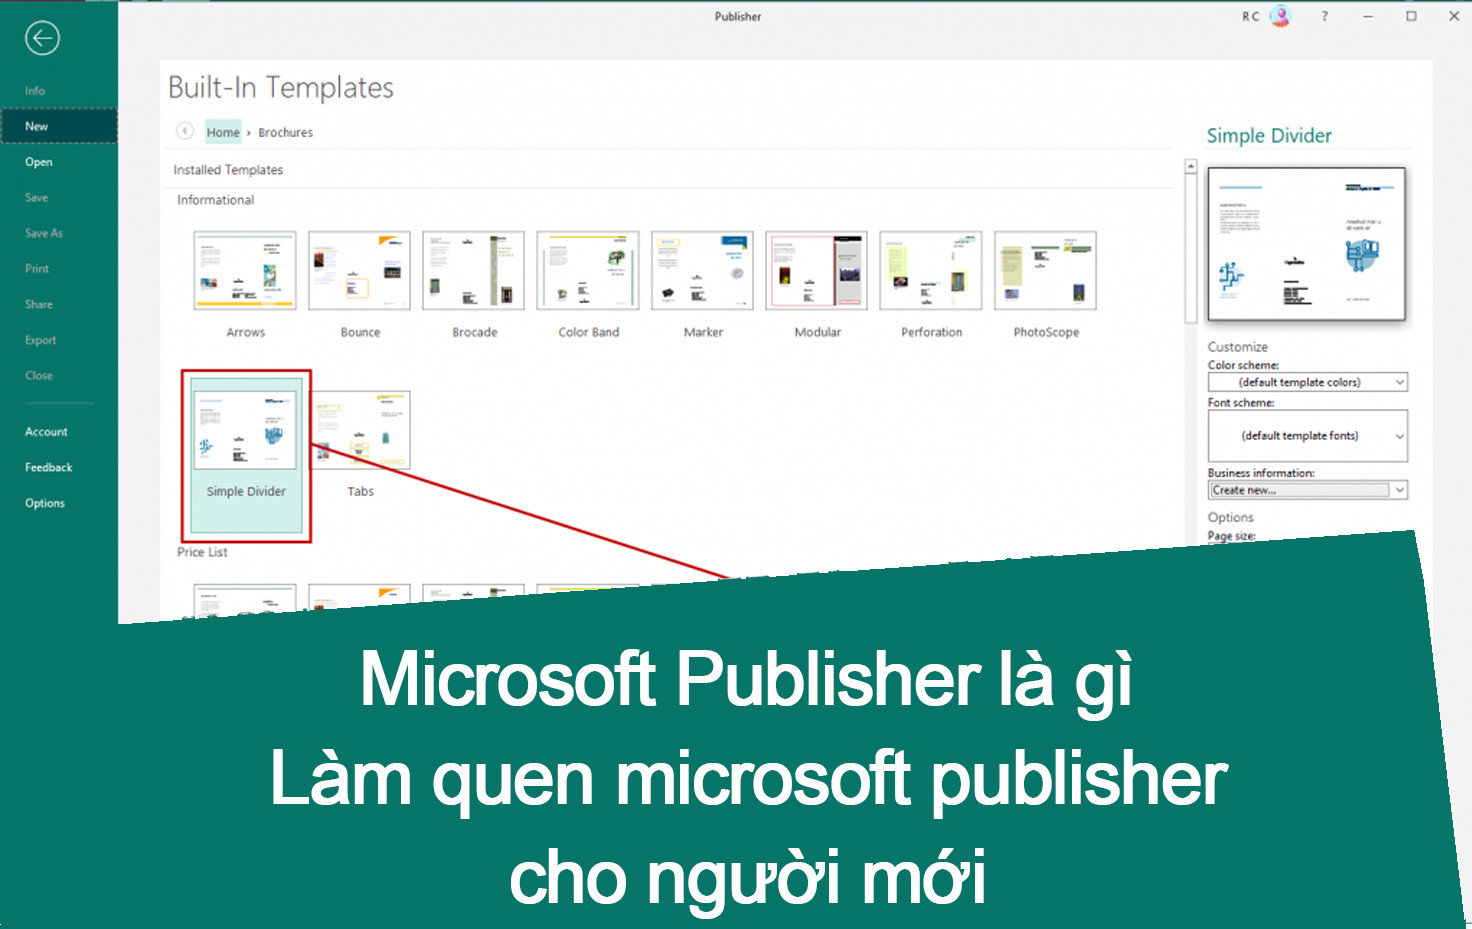Open the Font scheme dropdown
This screenshot has height=929, width=1472.
coord(1308,436)
